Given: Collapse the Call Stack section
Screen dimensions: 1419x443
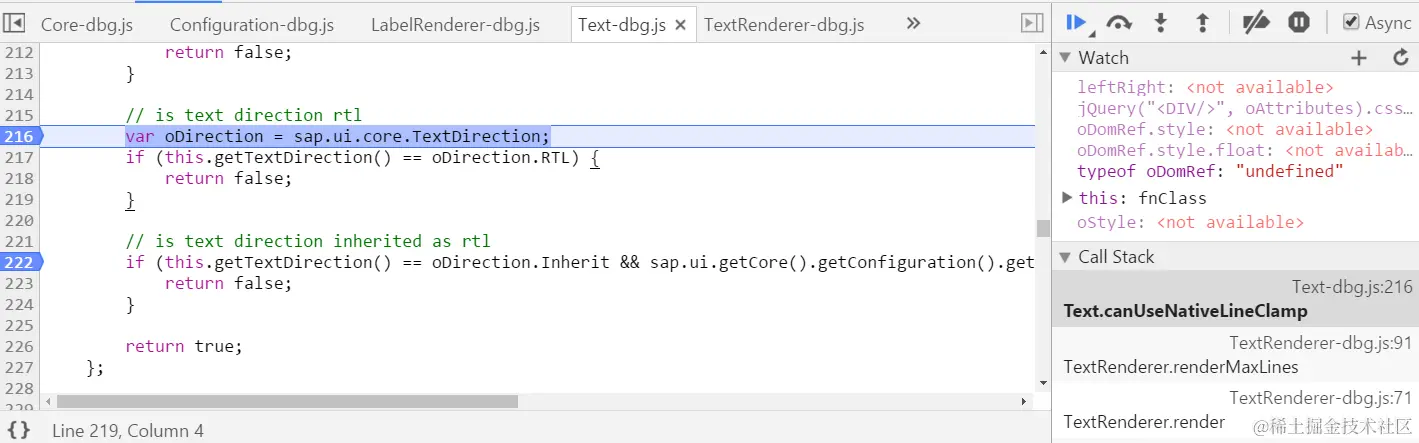Looking at the screenshot, I should click(x=1065, y=257).
